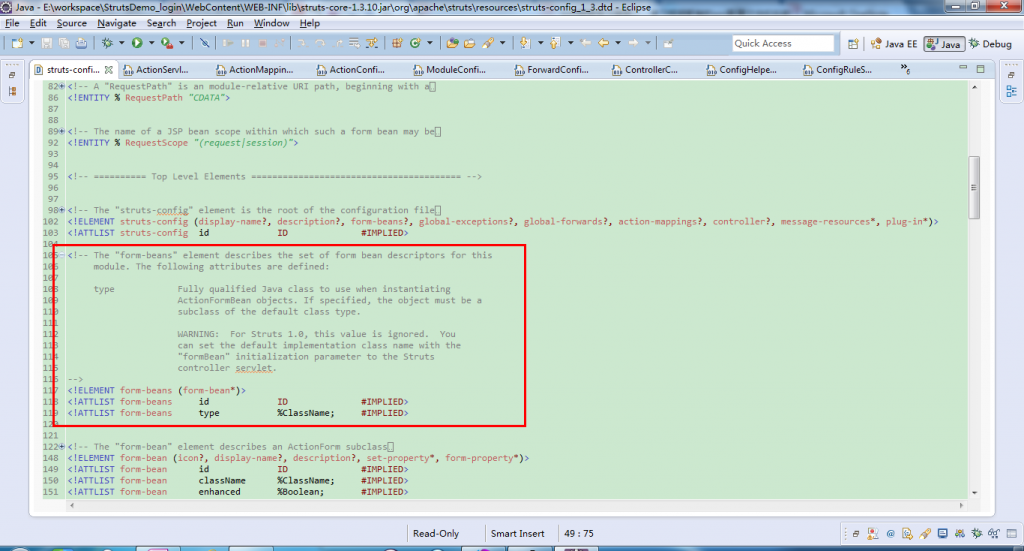Open the Run launch dropdown arrow
Viewport: 1024px width, 551px height.
(152, 43)
